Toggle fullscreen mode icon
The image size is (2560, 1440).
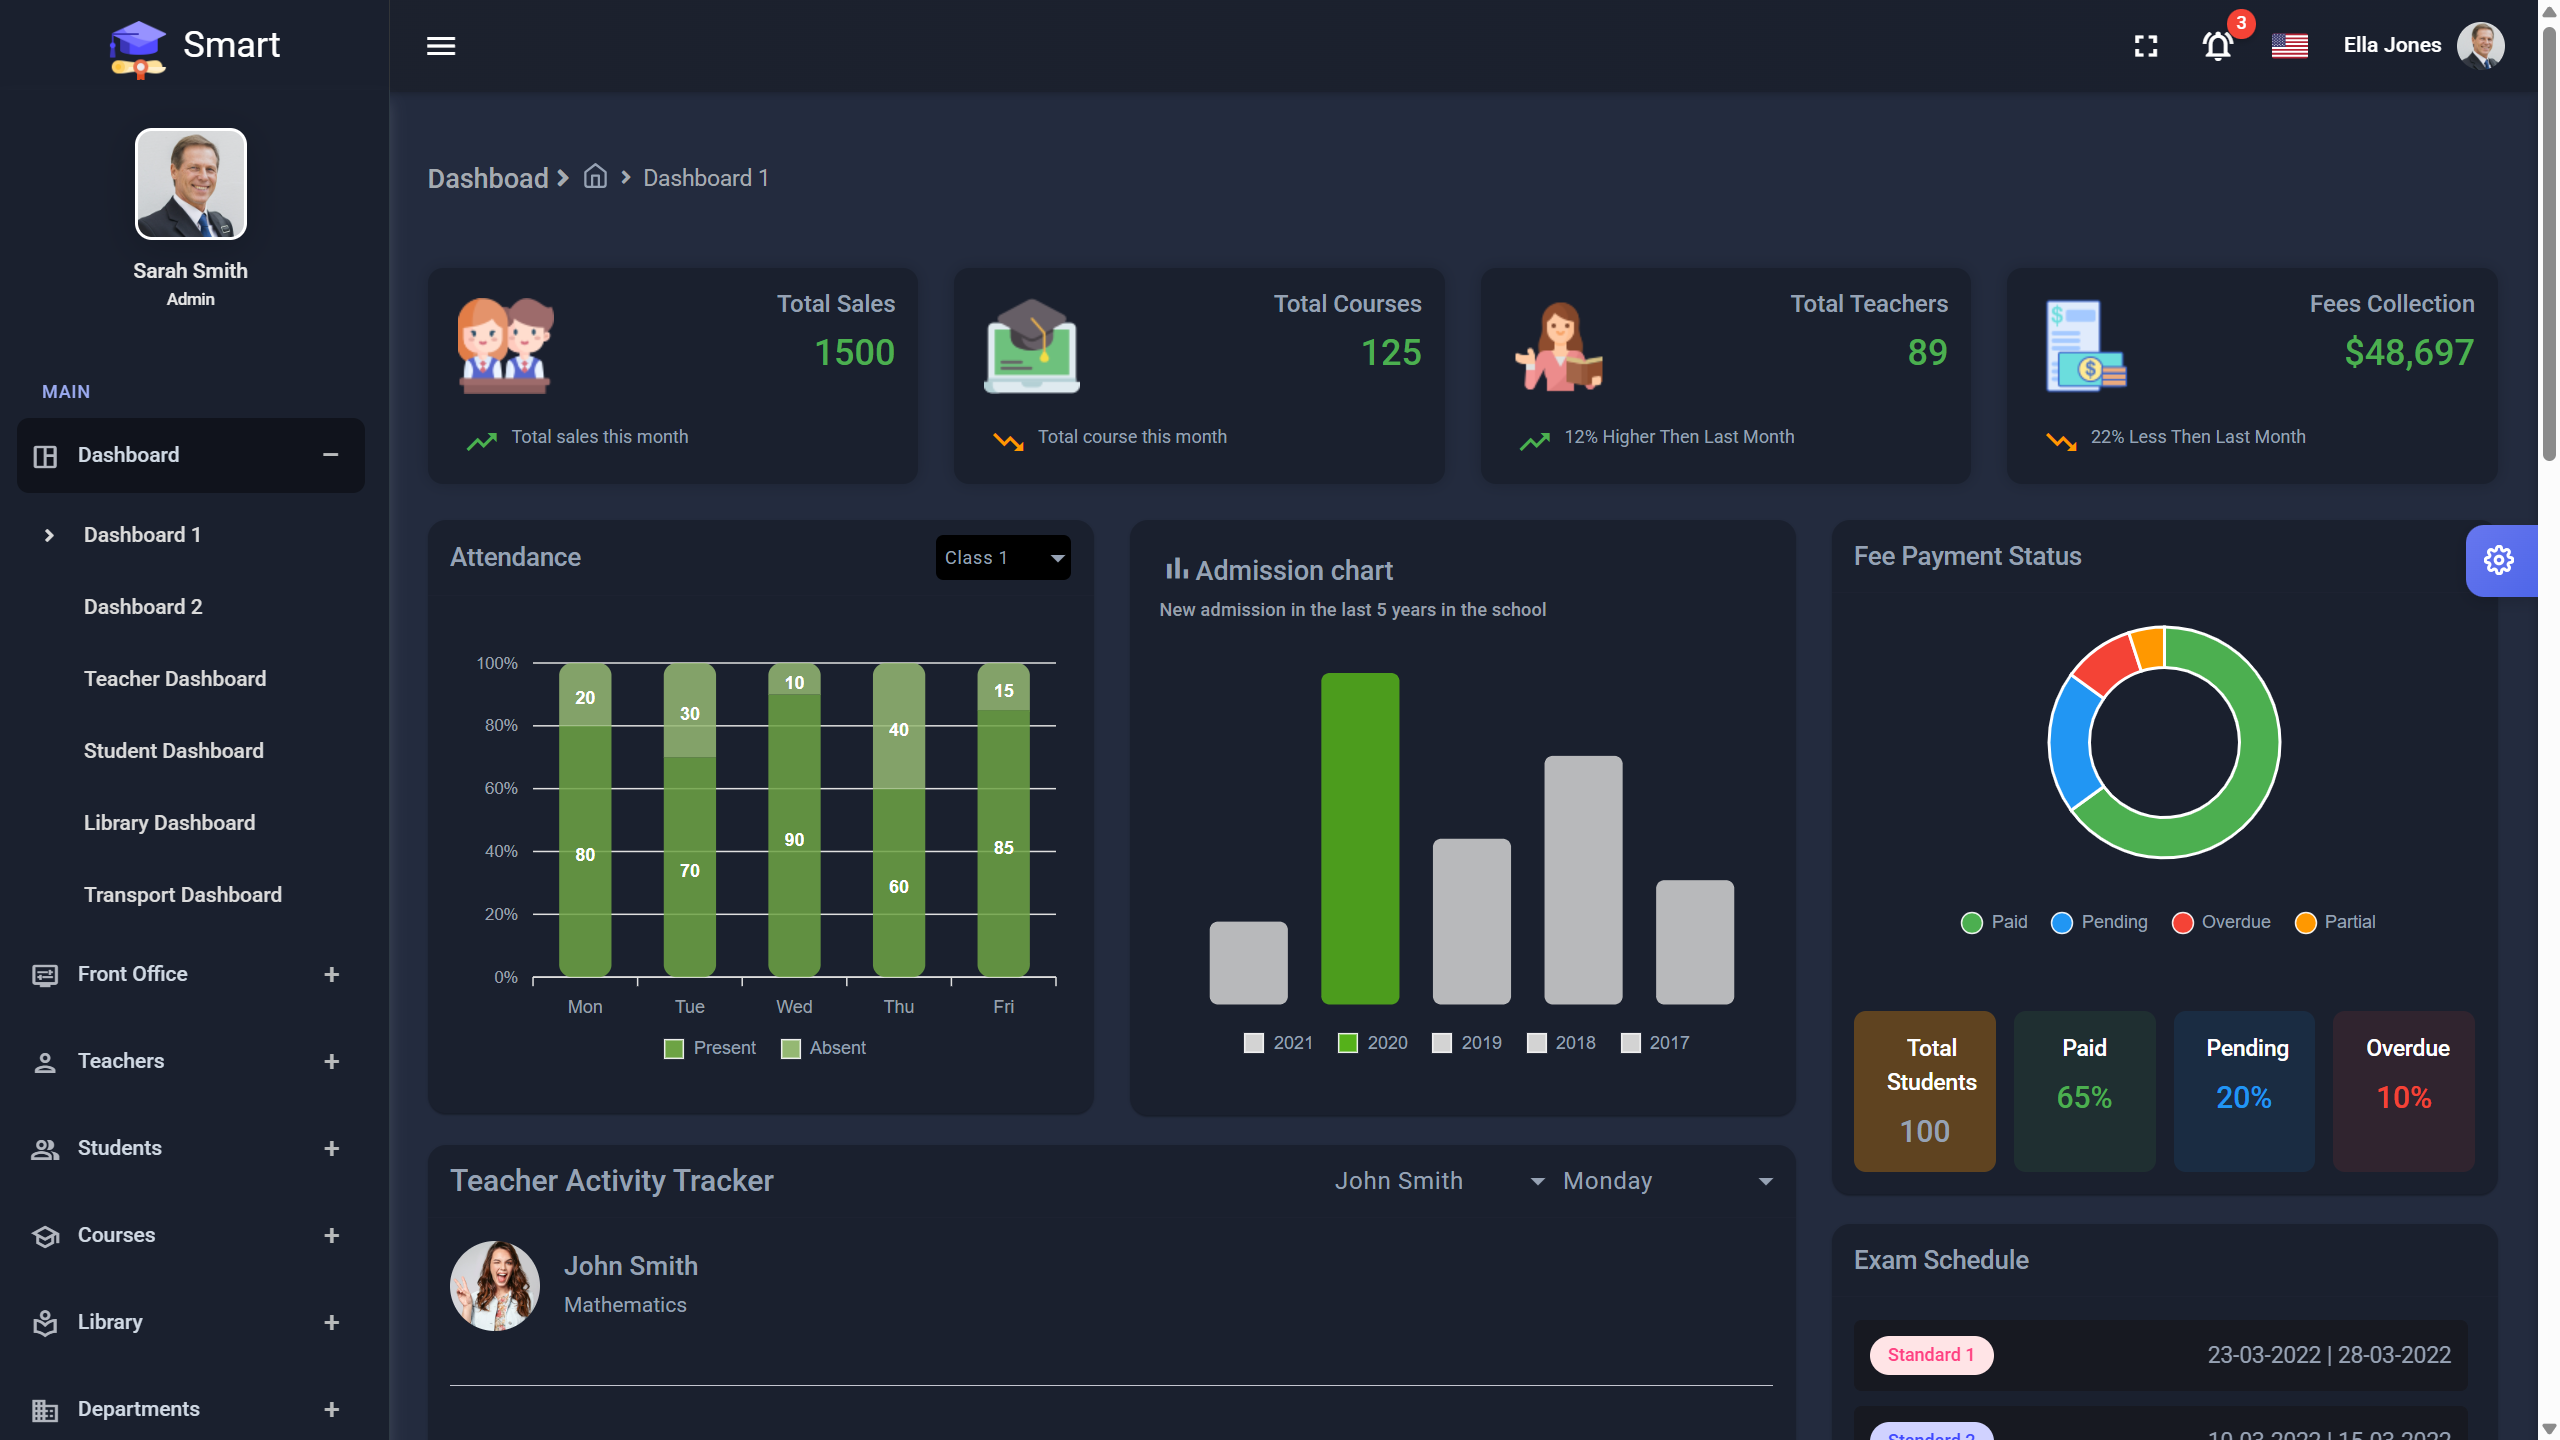point(2146,46)
